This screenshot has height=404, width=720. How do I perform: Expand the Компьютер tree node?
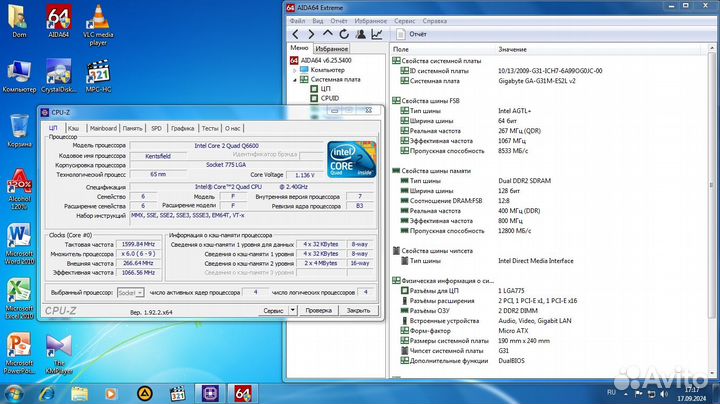click(295, 70)
